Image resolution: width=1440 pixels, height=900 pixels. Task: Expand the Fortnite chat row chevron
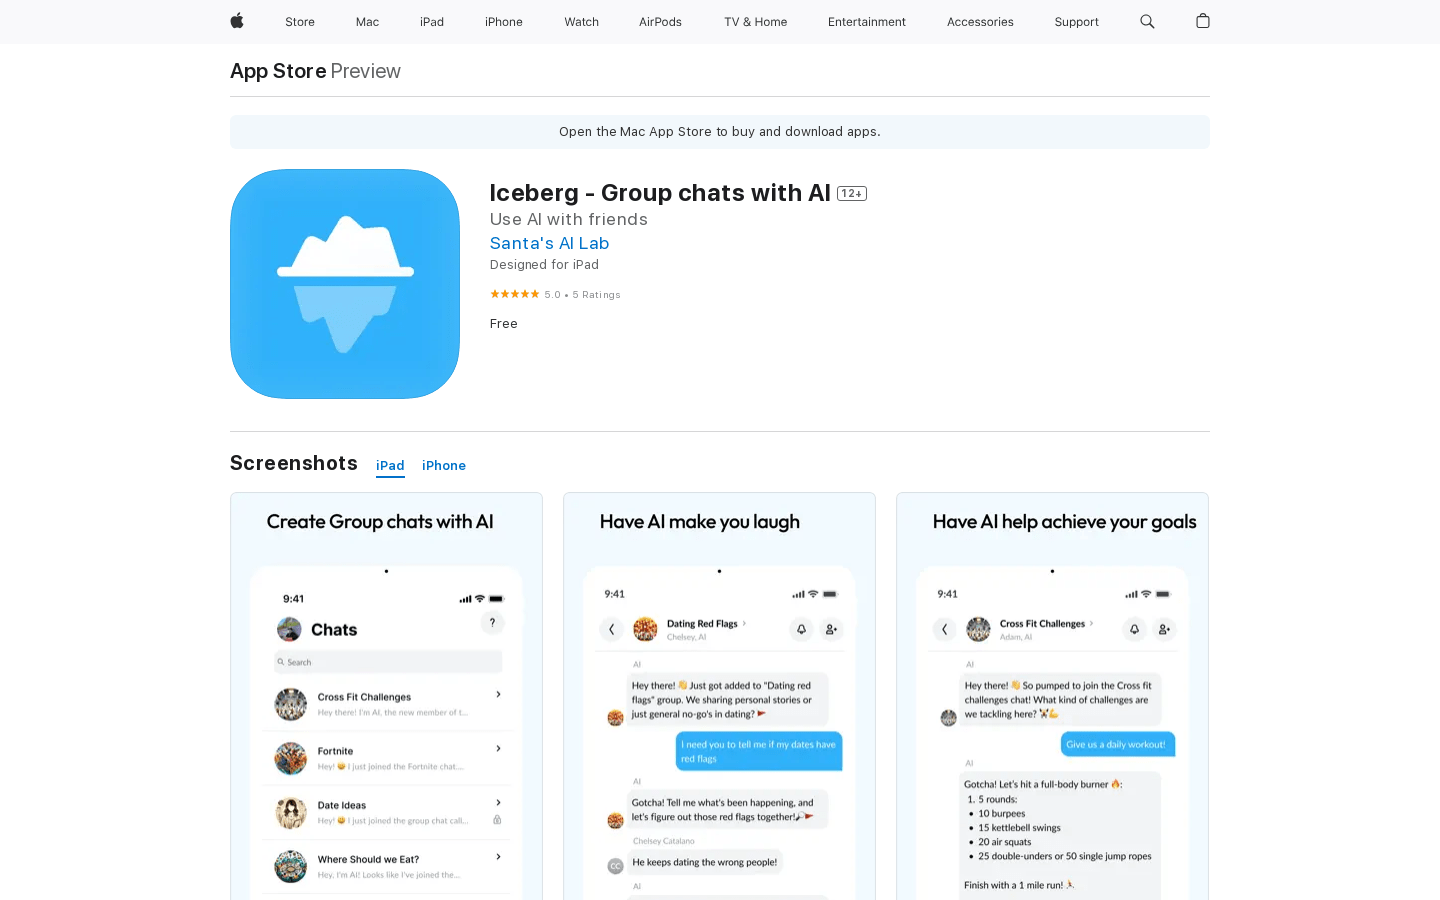(x=498, y=749)
